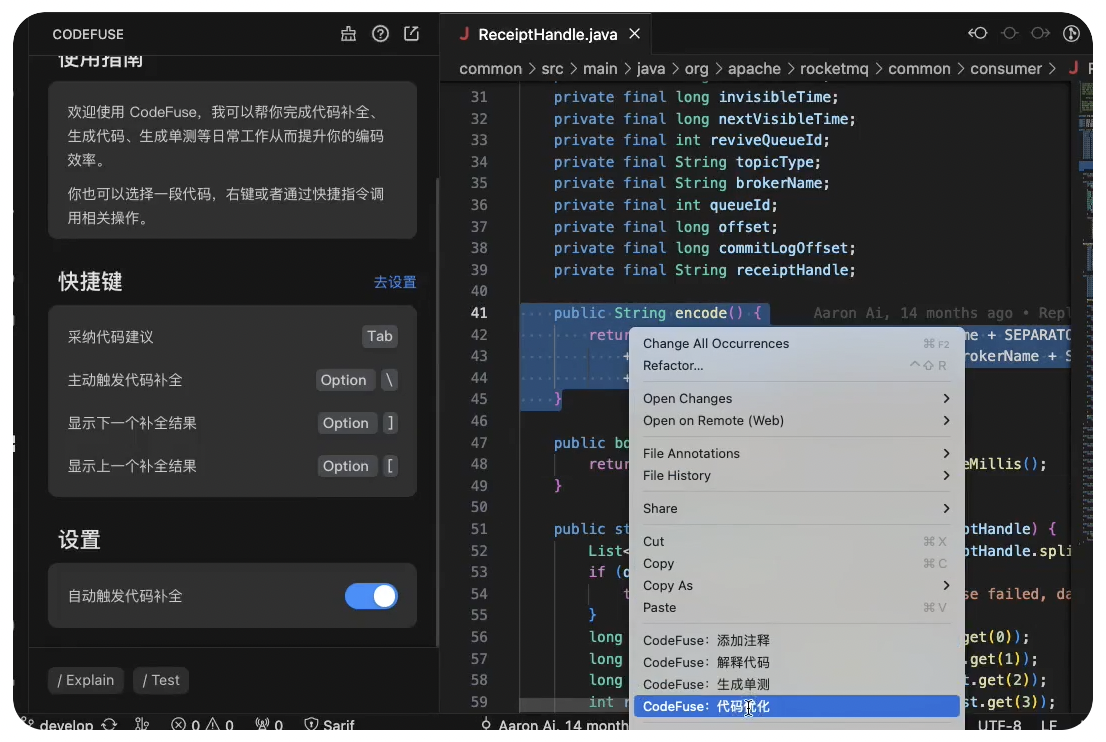Click the 'main' breadcrumb segment

coord(600,68)
